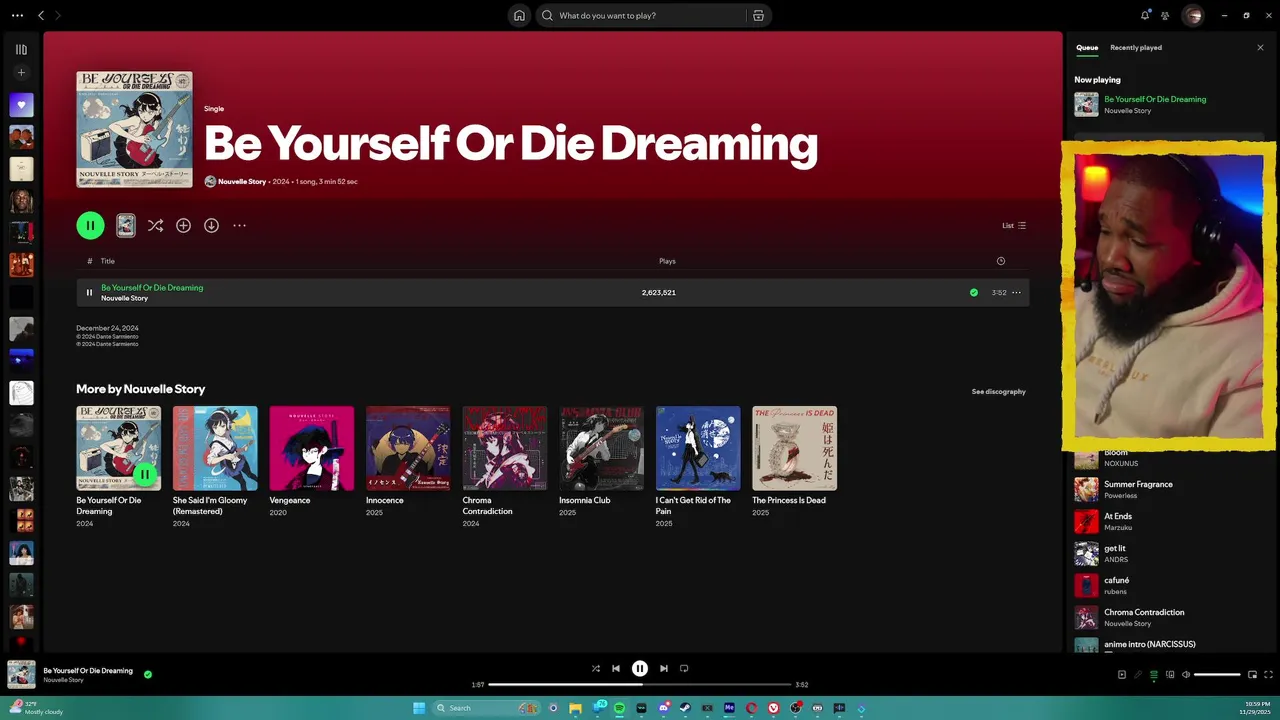The height and width of the screenshot is (720, 1280).
Task: Open Your Library sidebar icon
Action: 21,49
